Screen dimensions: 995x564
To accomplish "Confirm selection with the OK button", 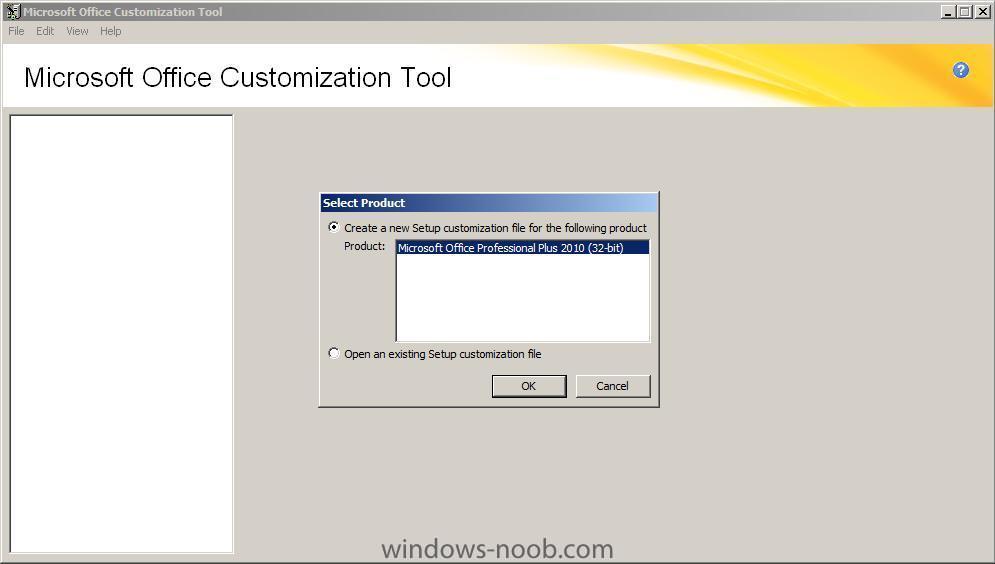I will pos(529,386).
